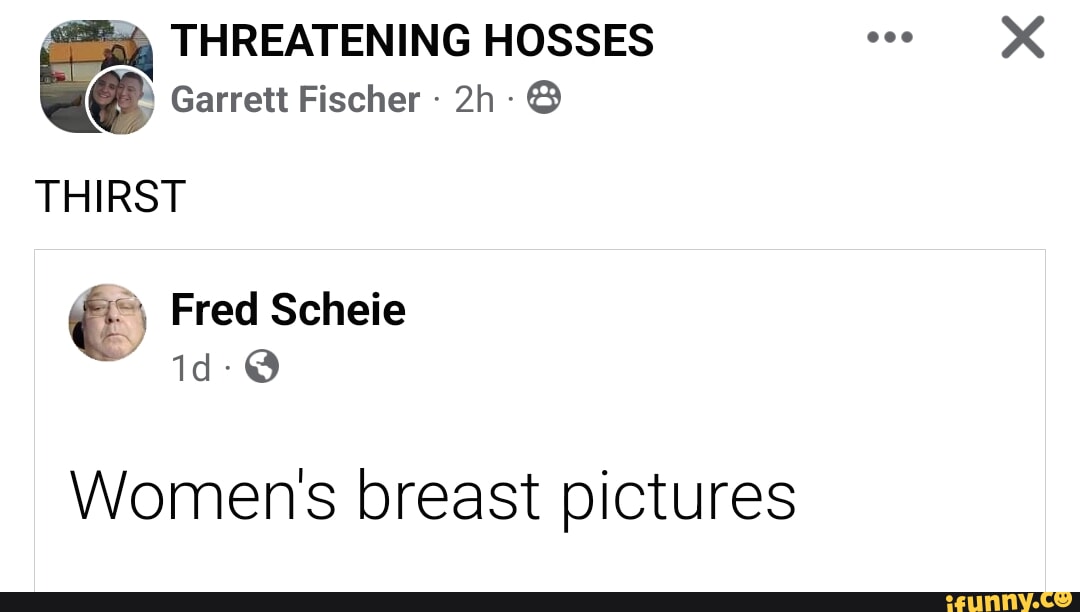
Task: Expand more options with the ellipsis
Action: coord(890,36)
